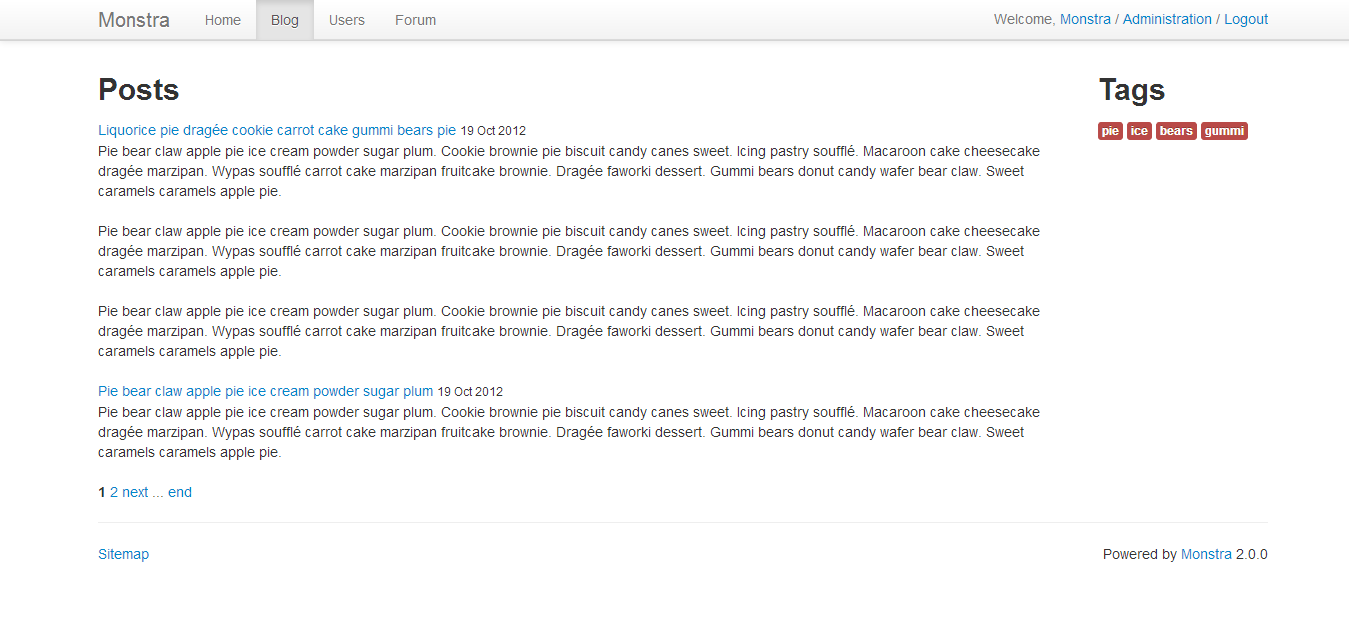Select the 'ice' tag badge

click(x=1139, y=131)
